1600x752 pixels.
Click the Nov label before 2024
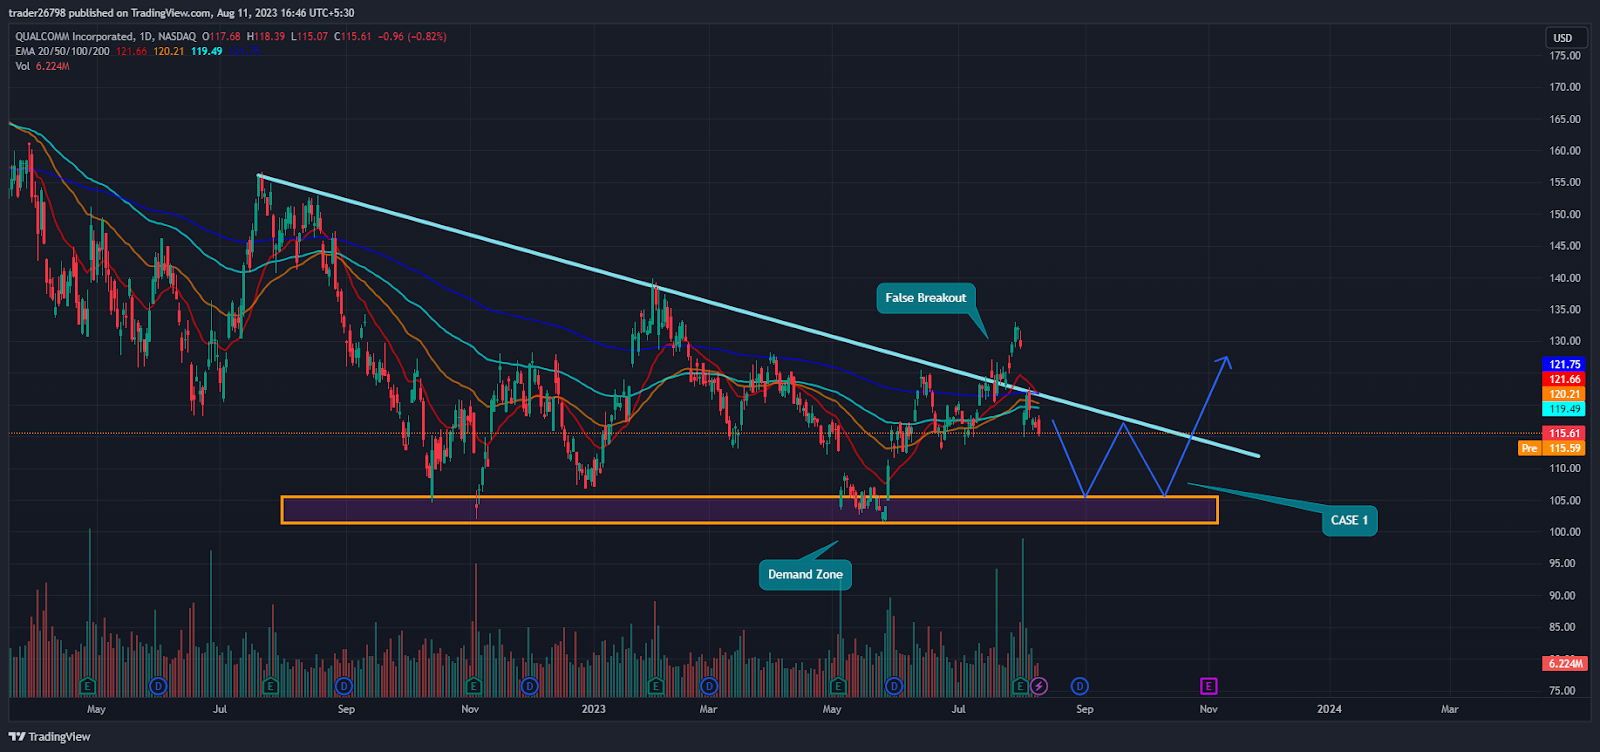click(1209, 709)
